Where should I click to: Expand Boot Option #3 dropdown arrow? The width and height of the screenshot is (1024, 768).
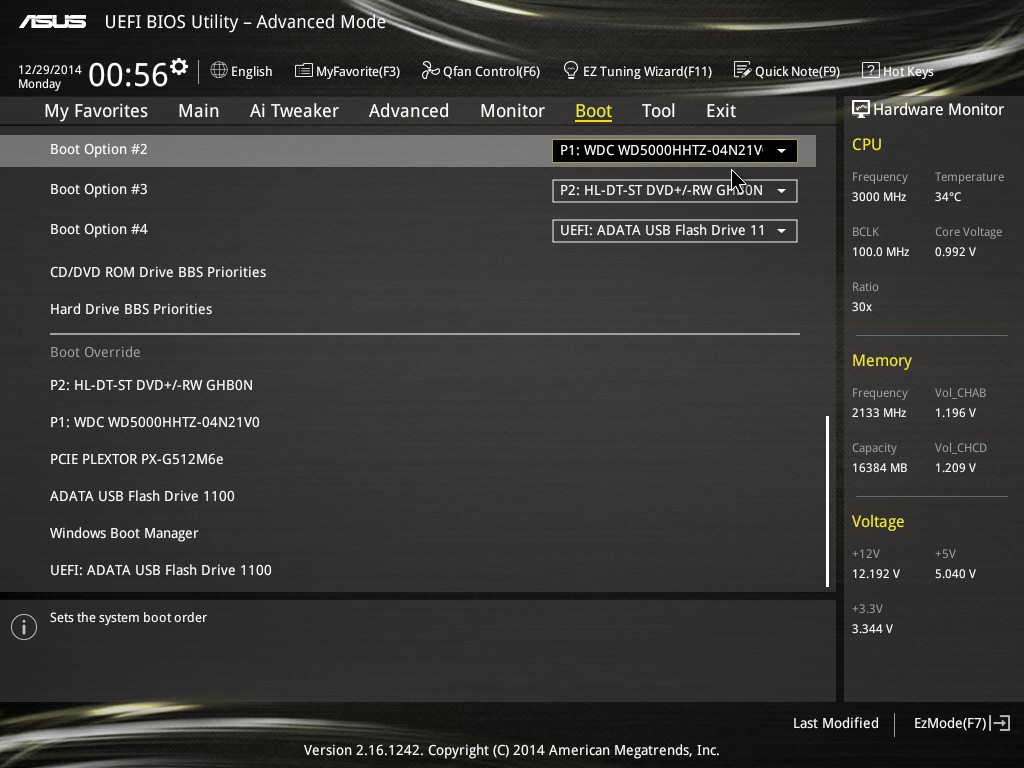pyautogui.click(x=781, y=191)
